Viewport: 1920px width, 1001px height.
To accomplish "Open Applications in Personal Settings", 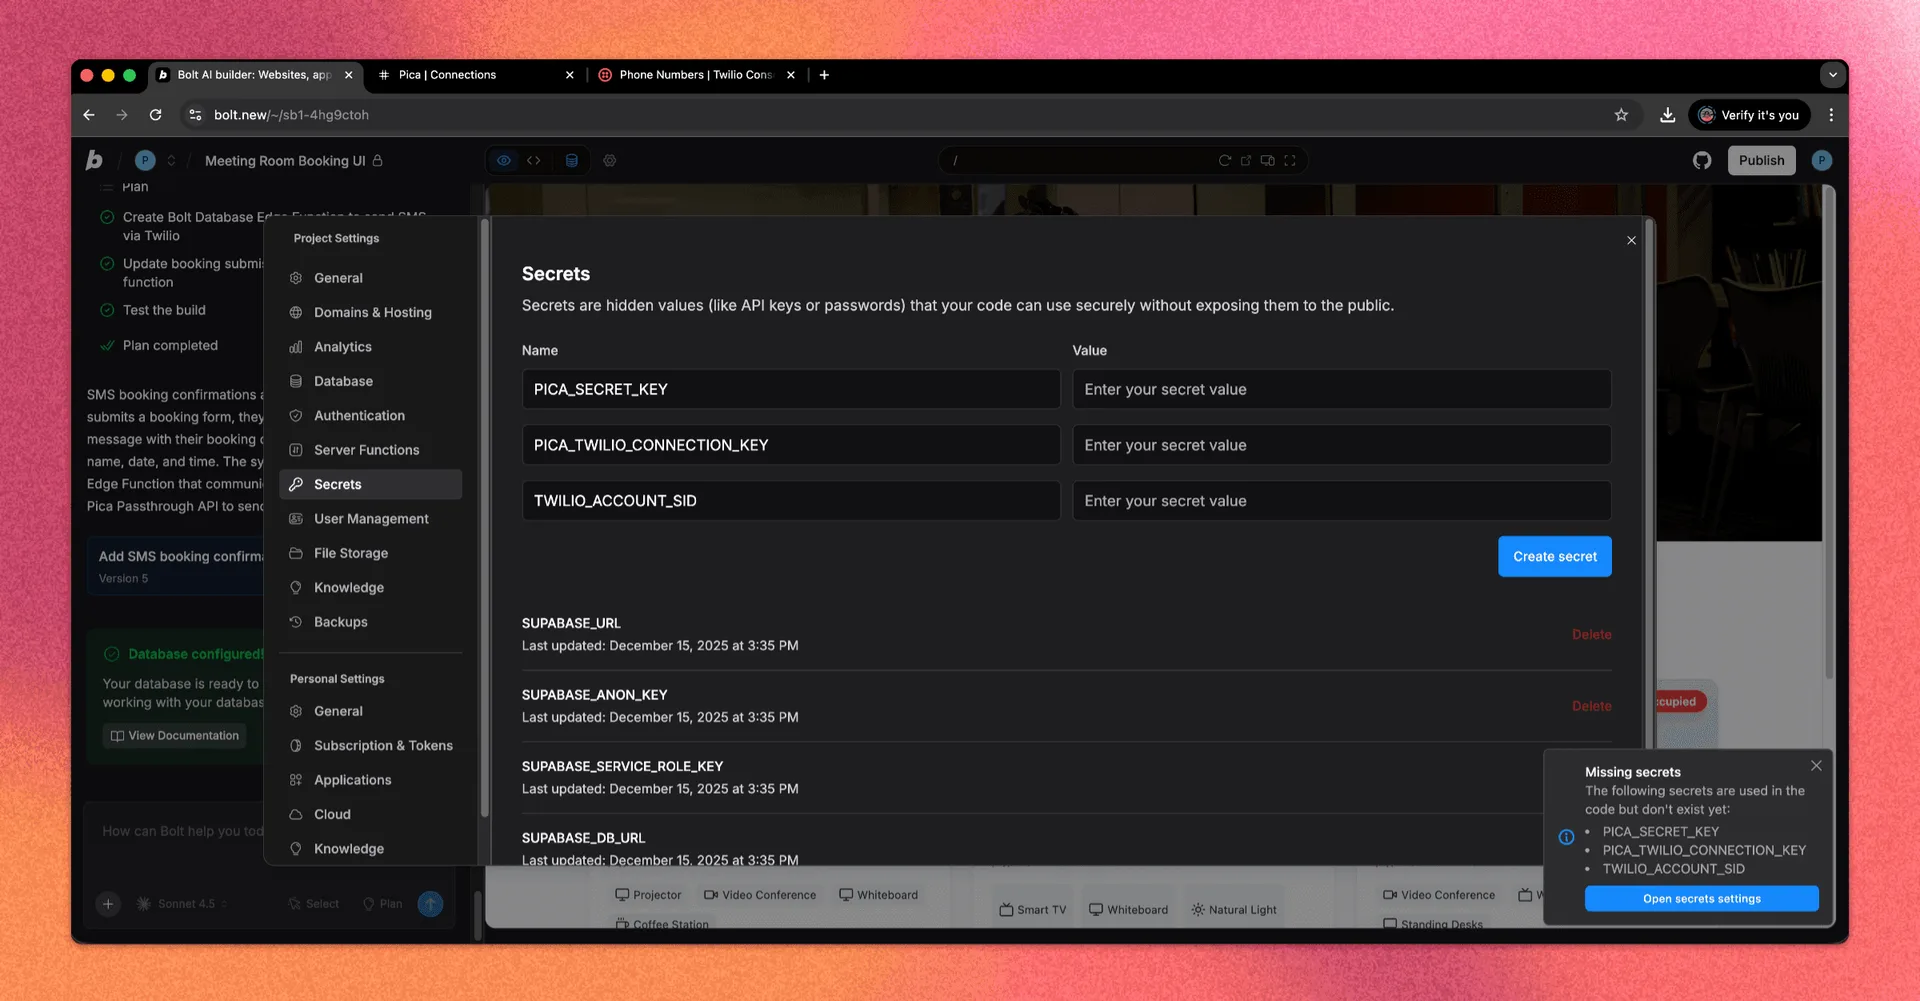I will pyautogui.click(x=370, y=780).
